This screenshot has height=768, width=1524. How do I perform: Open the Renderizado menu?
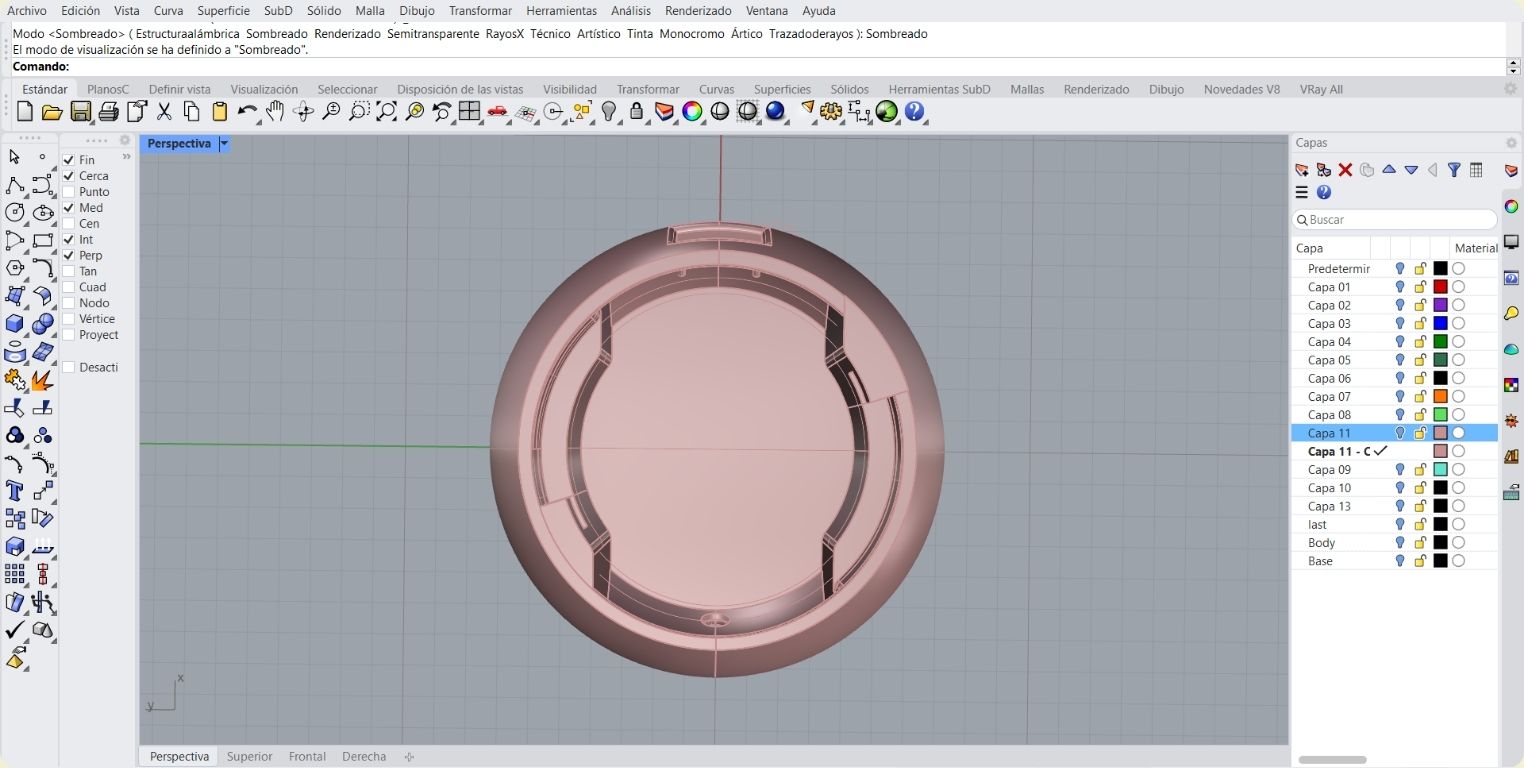[x=698, y=10]
